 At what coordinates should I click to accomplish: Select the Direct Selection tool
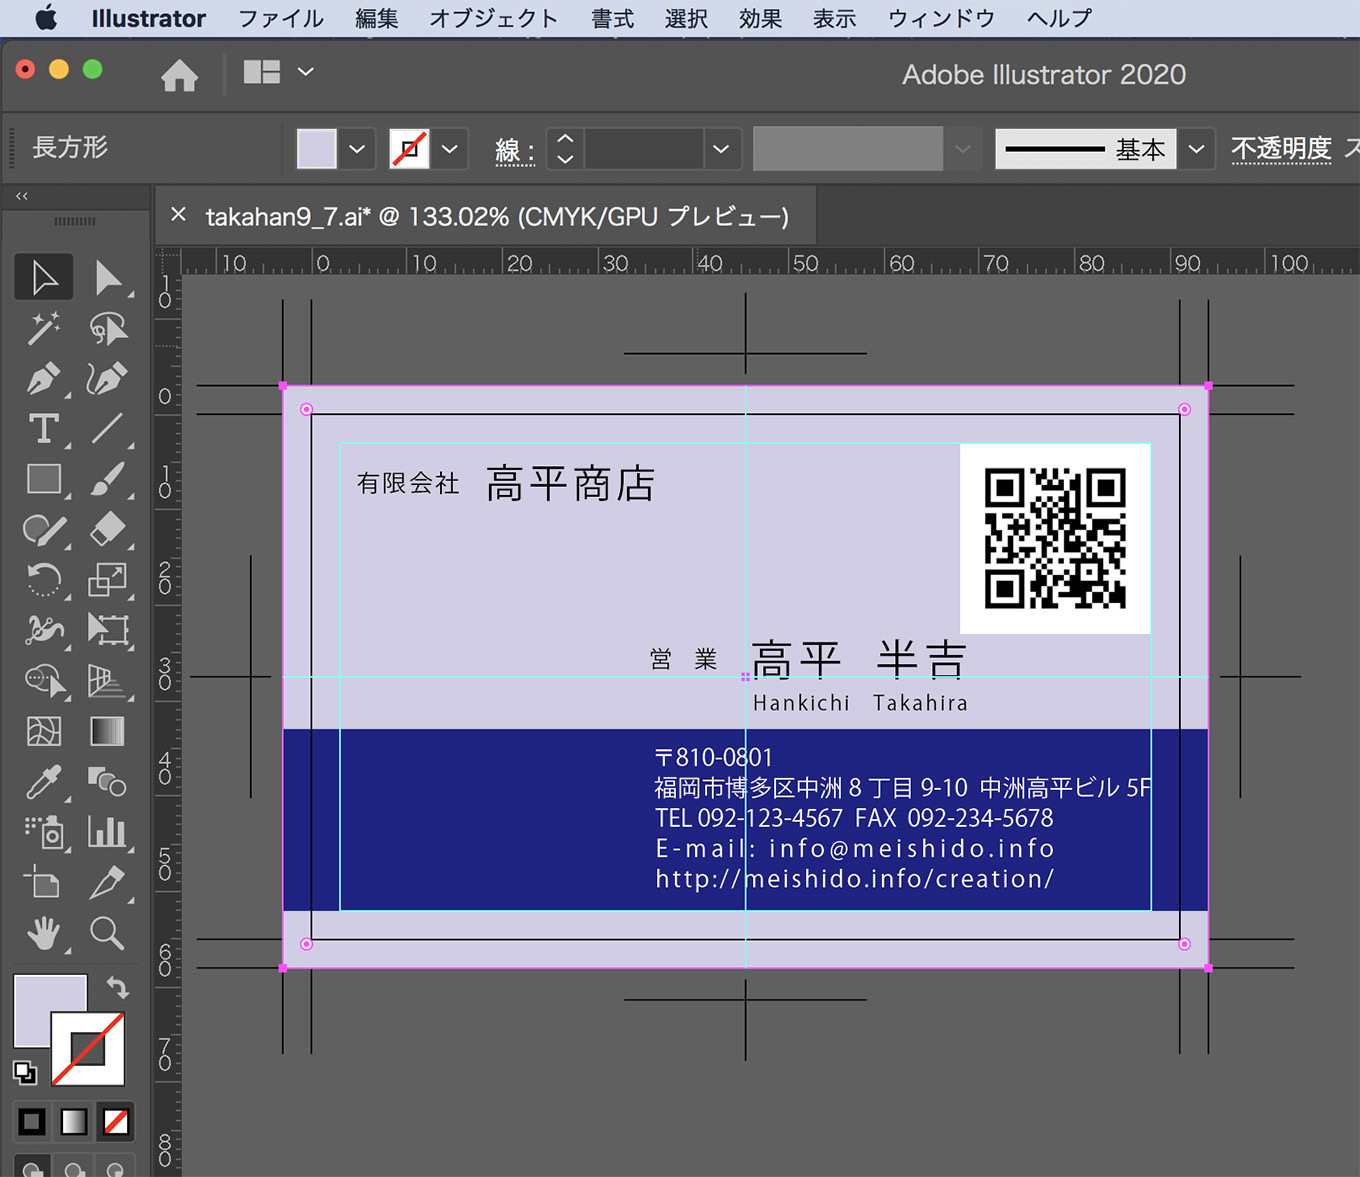tap(108, 277)
